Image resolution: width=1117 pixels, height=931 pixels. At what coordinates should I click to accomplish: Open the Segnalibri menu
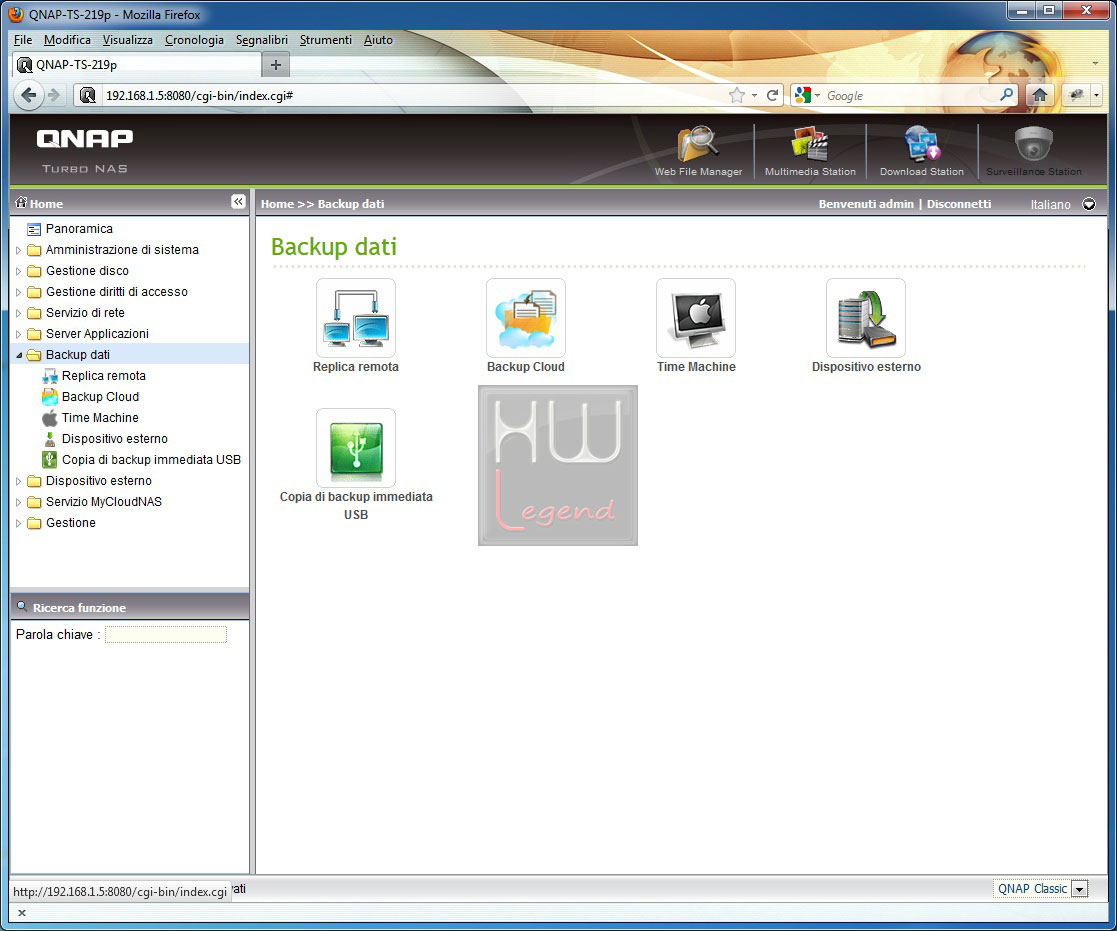(x=261, y=40)
